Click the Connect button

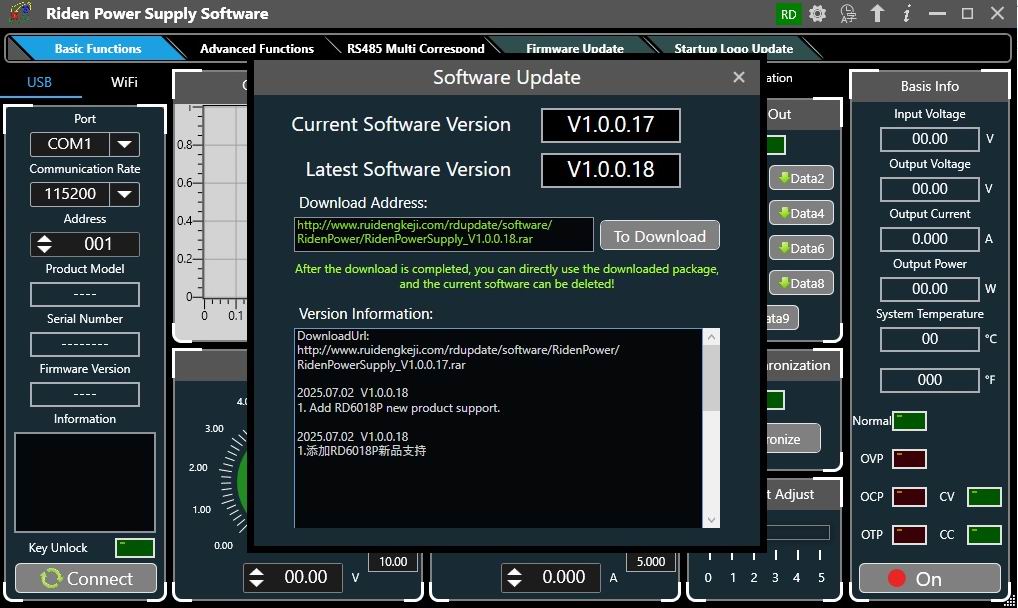coord(85,578)
